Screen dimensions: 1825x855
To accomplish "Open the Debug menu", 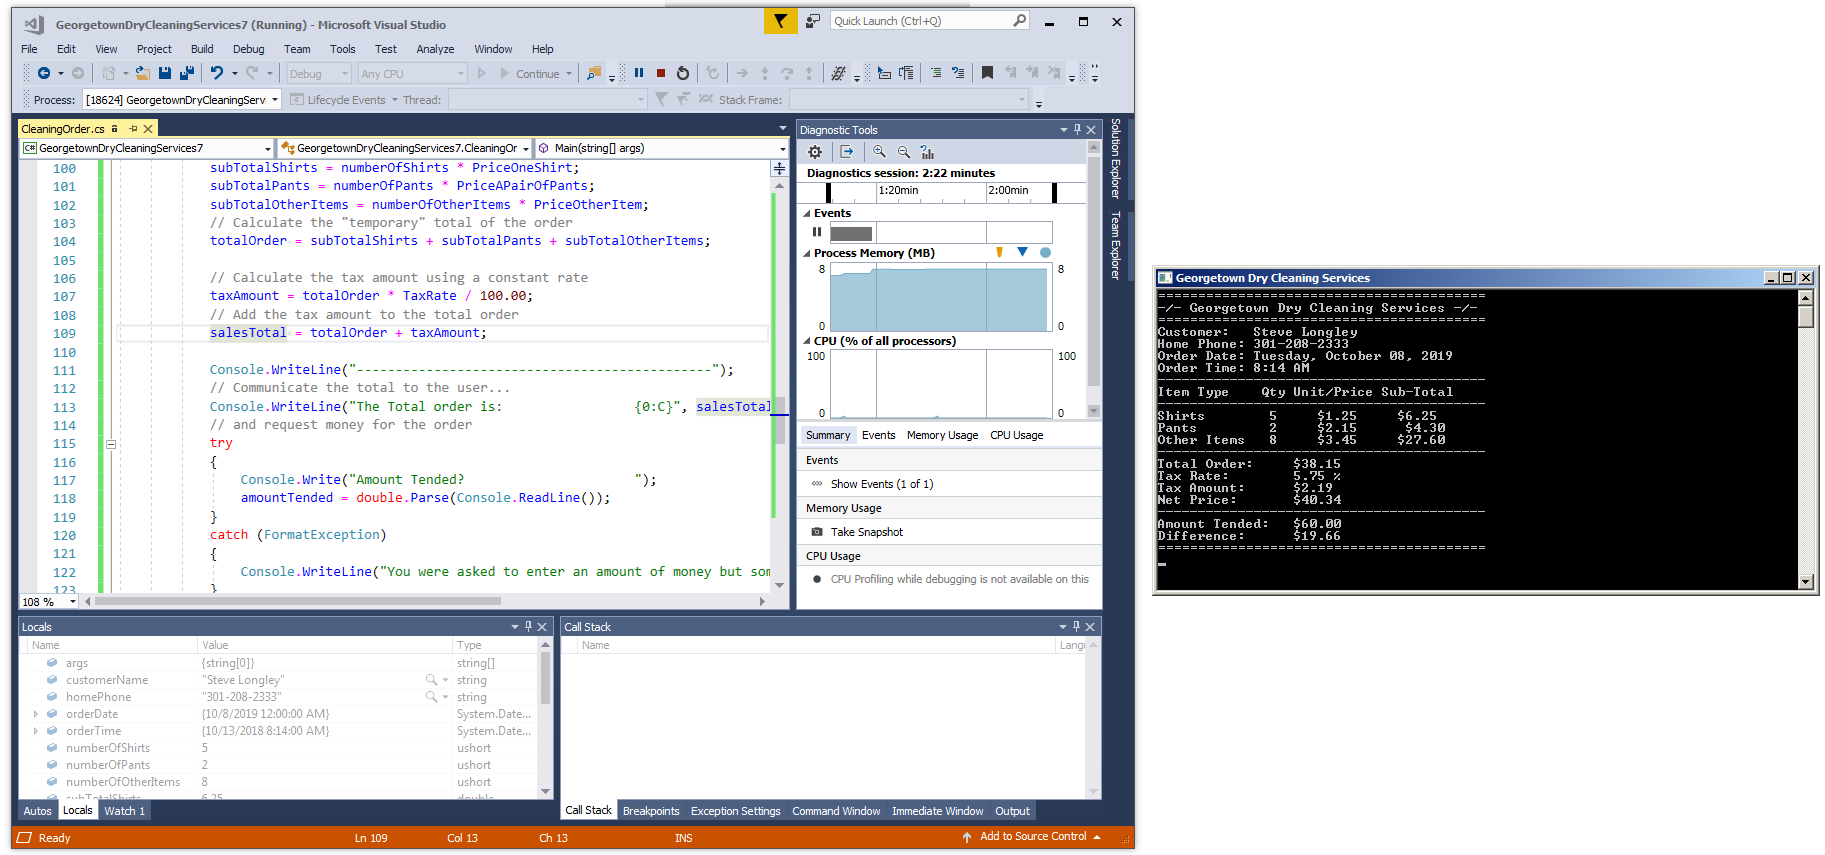I will (248, 49).
